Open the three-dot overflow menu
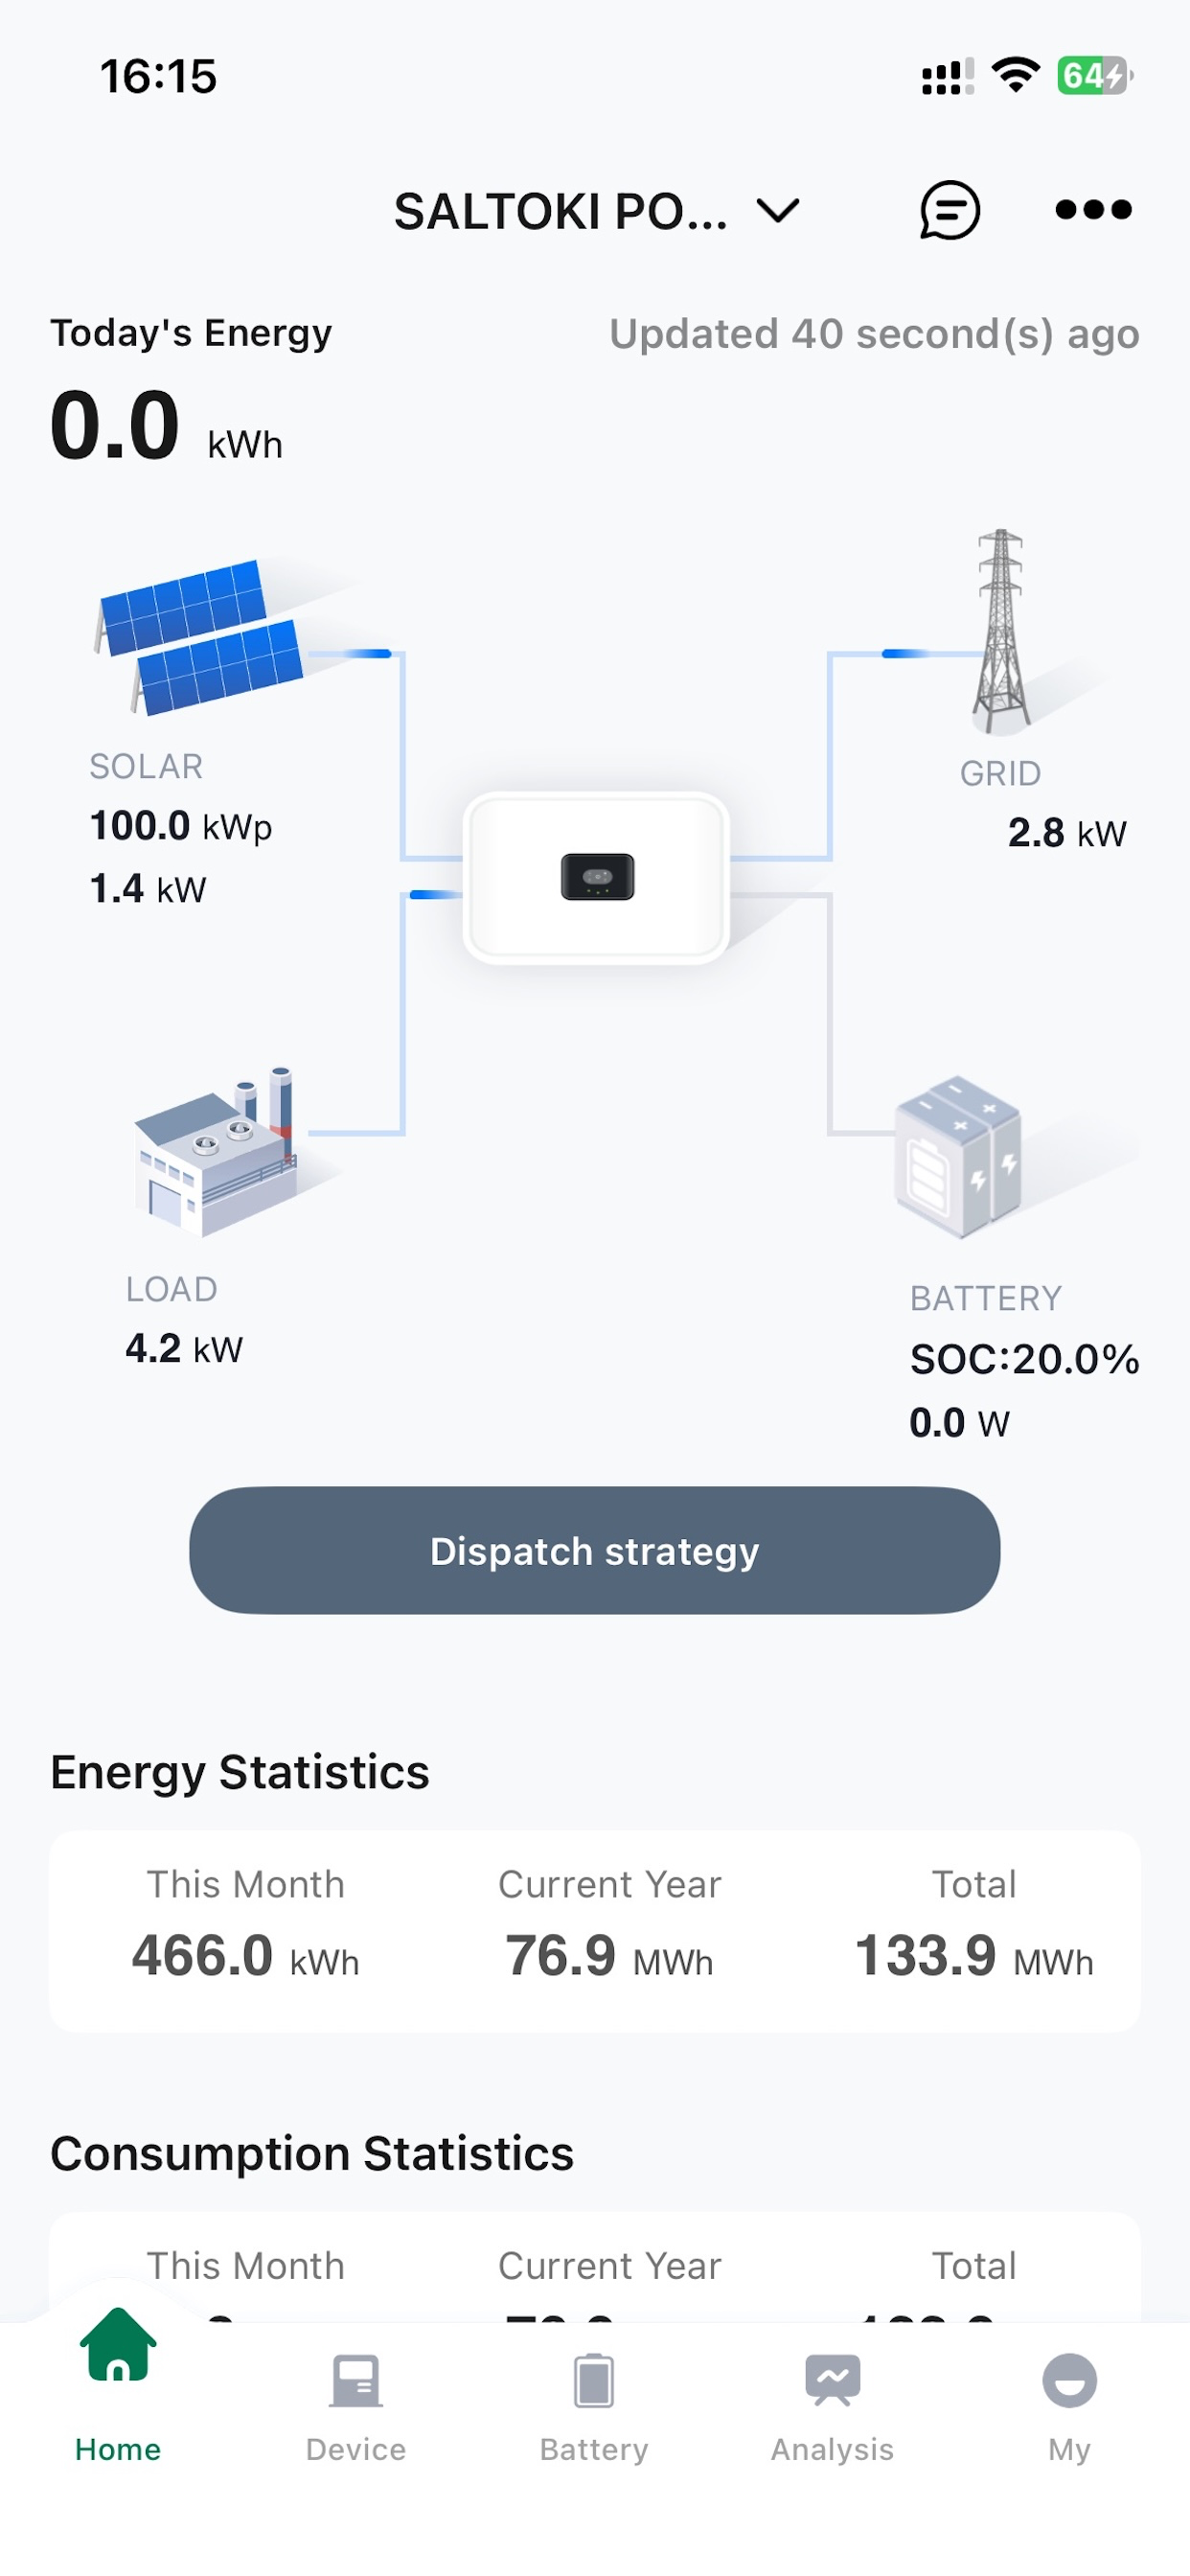This screenshot has width=1190, height=2576. click(1092, 210)
